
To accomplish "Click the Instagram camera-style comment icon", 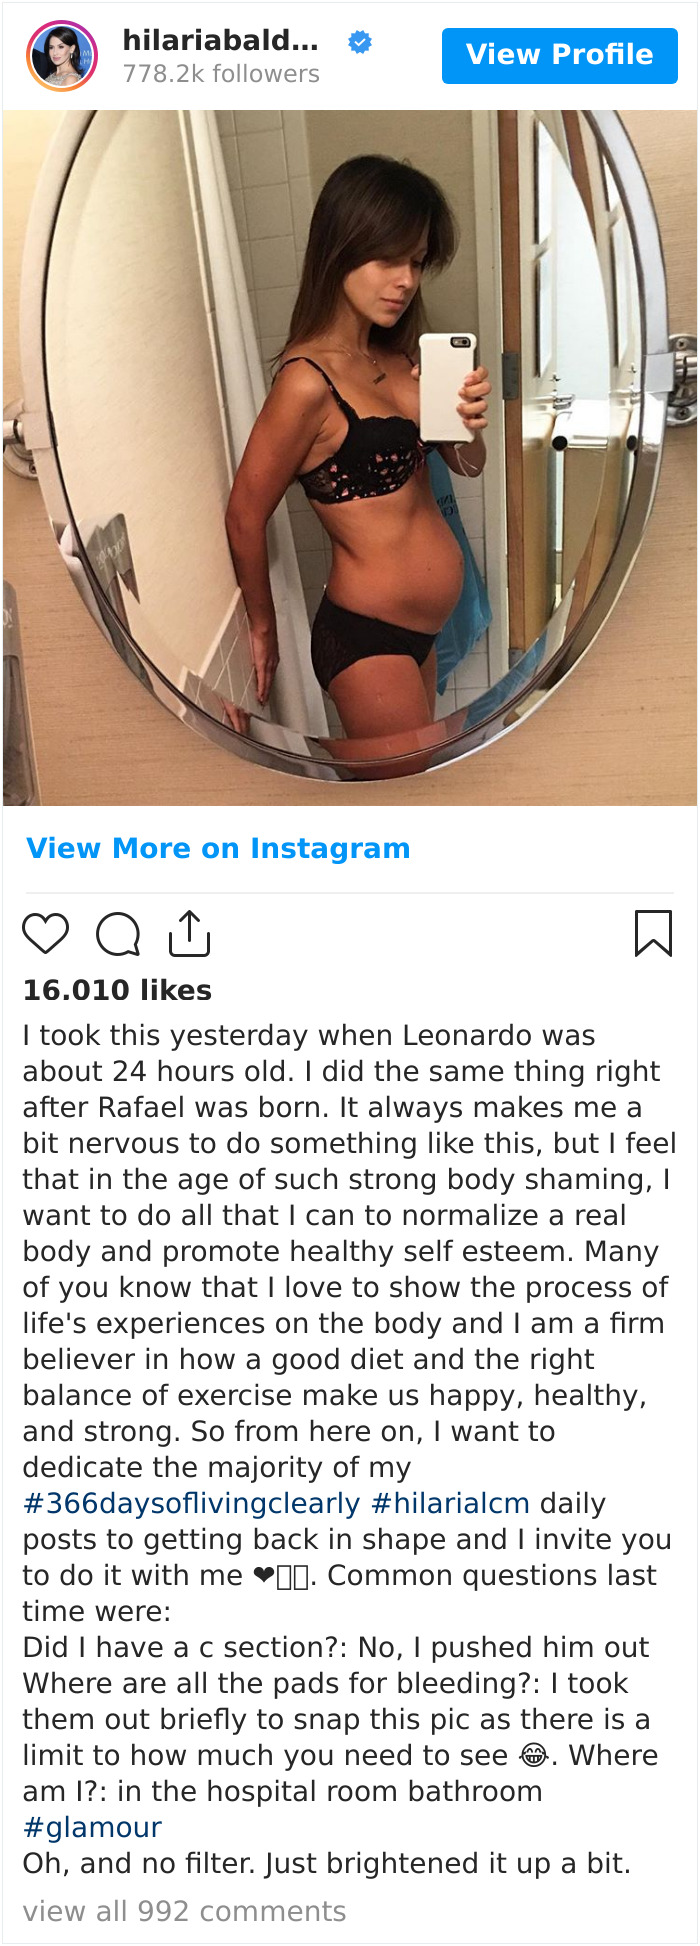I will click(116, 932).
